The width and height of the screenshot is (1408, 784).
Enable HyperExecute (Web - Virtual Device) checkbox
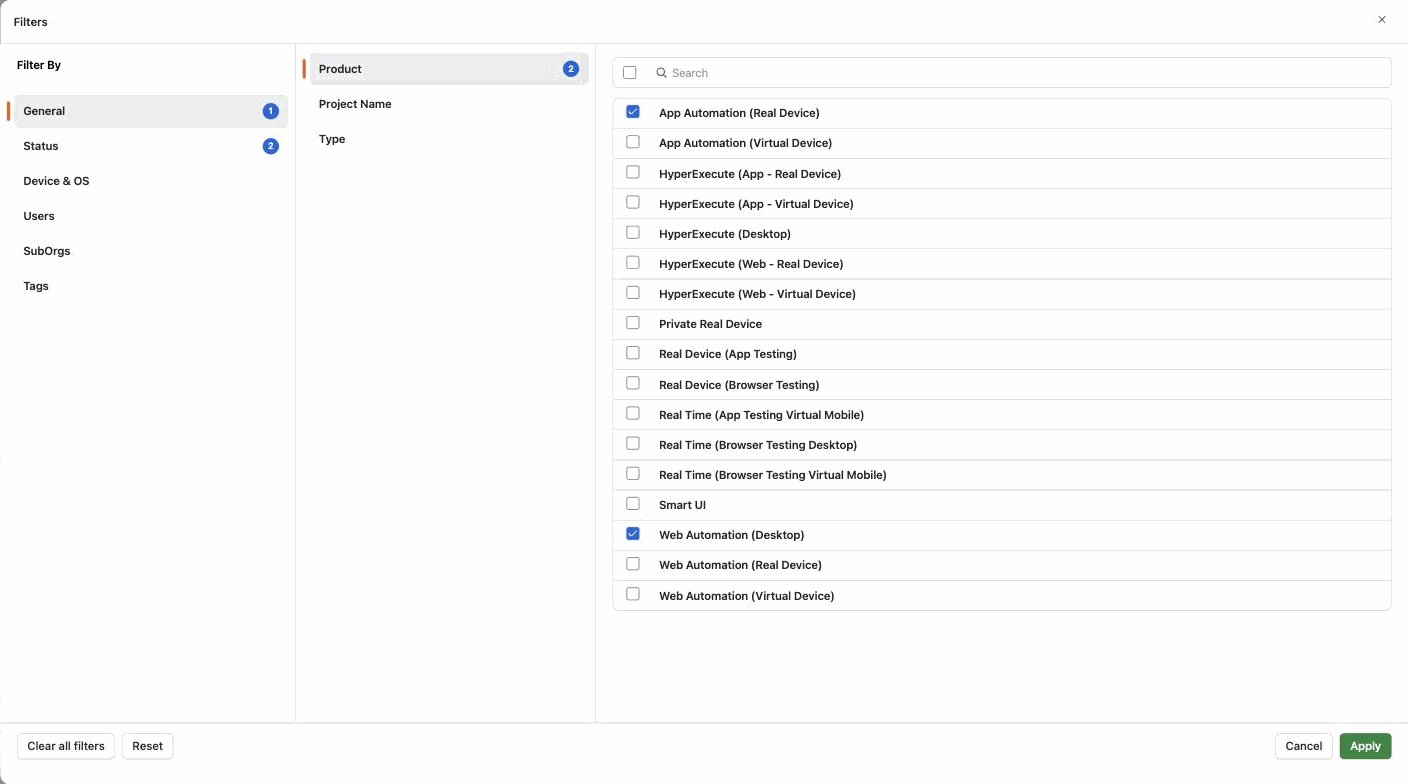[633, 293]
